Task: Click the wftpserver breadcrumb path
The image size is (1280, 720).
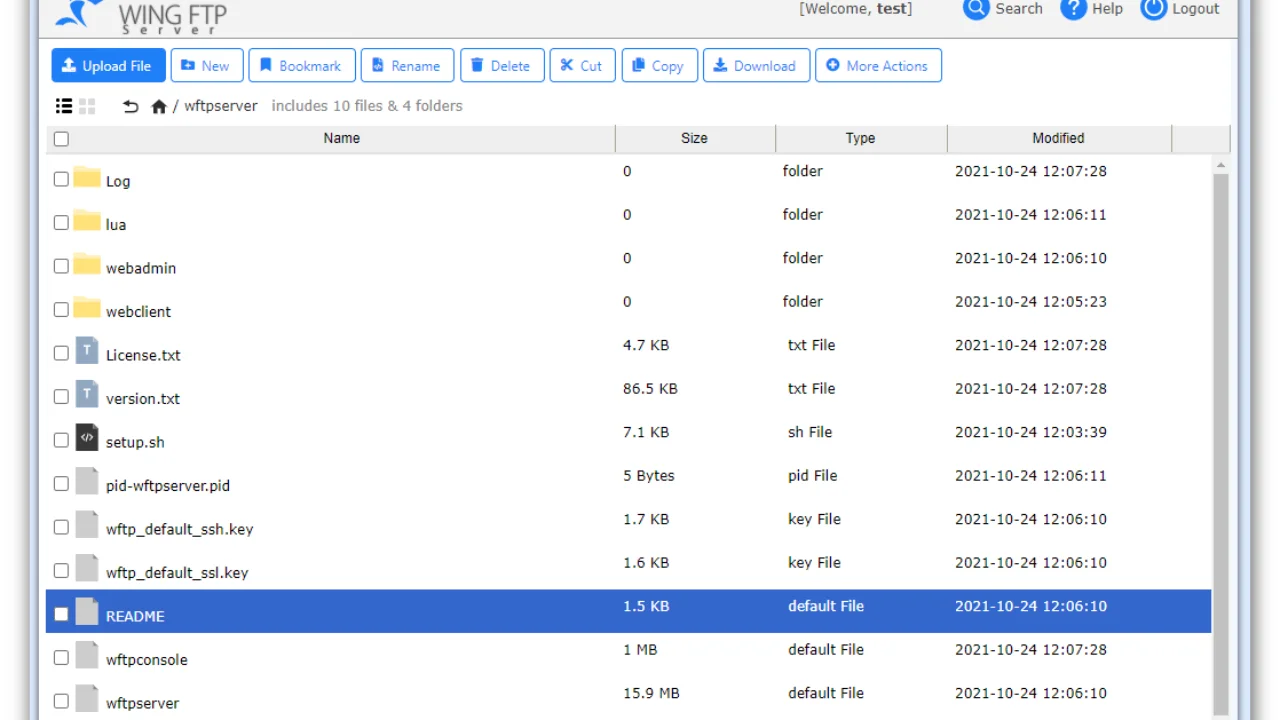Action: coord(221,105)
